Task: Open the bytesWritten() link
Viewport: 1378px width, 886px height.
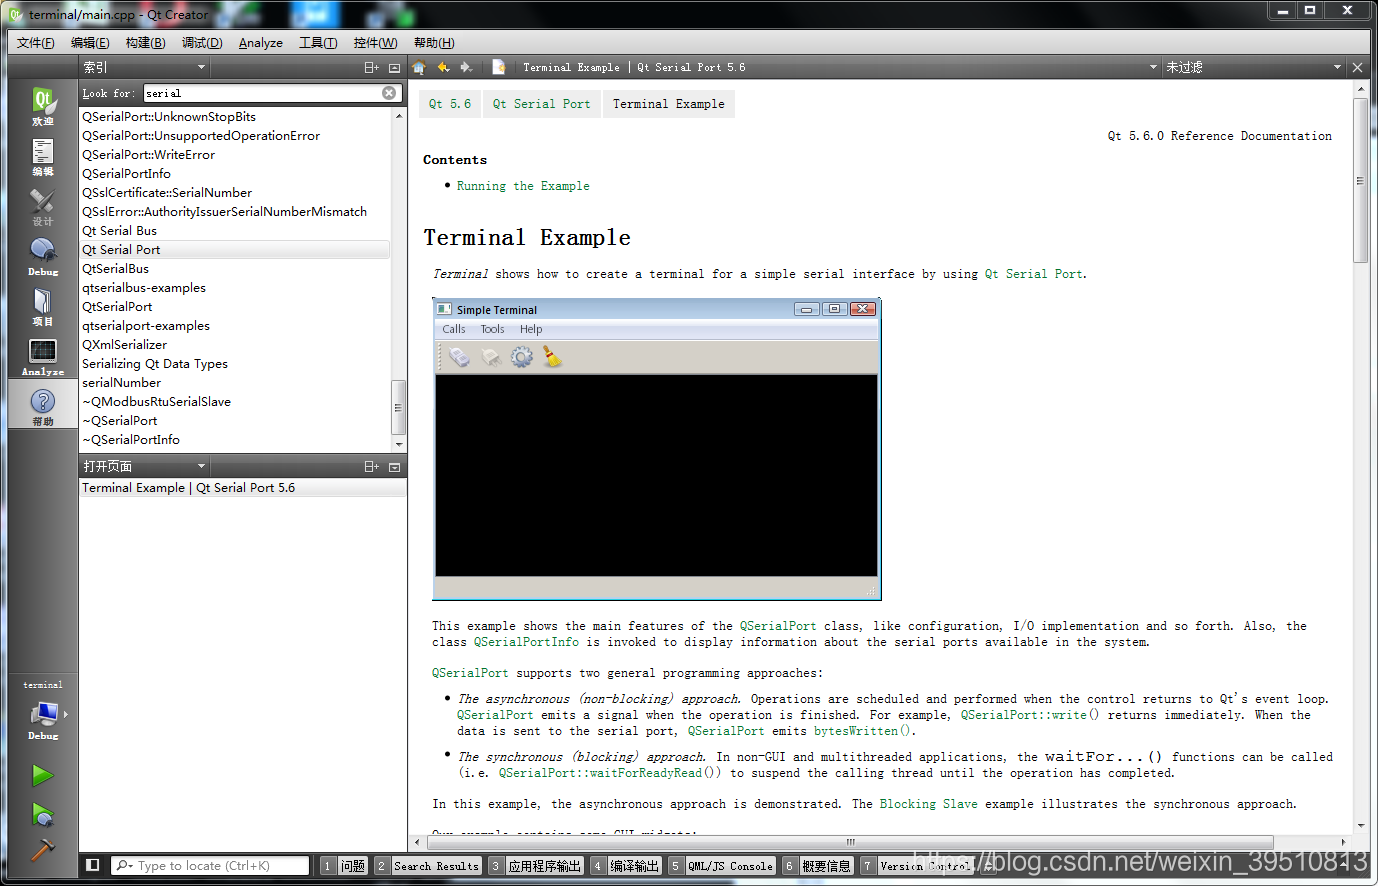Action: click(x=864, y=731)
